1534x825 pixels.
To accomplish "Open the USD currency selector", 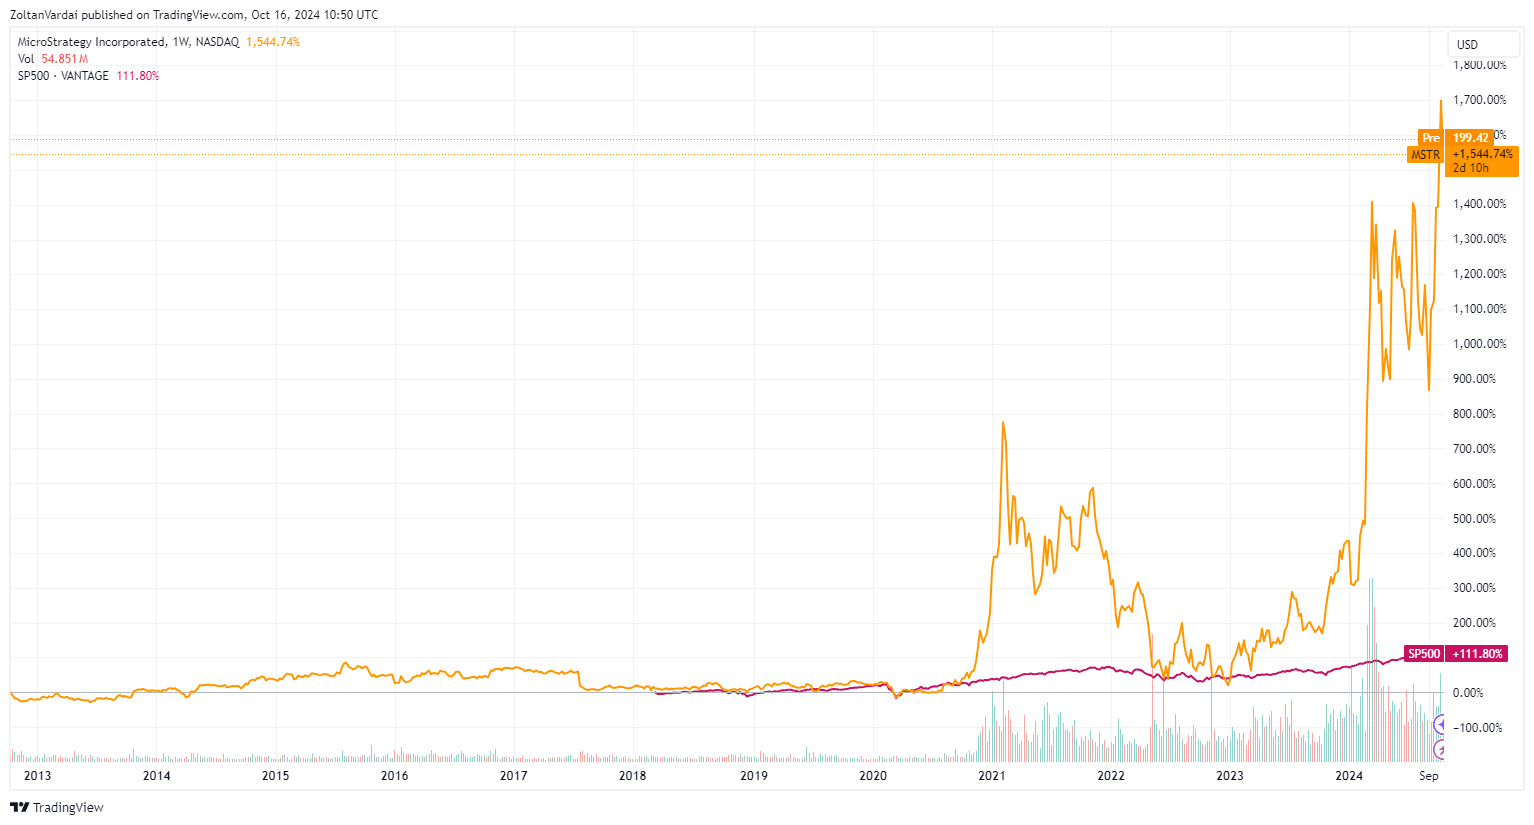I will (x=1484, y=45).
